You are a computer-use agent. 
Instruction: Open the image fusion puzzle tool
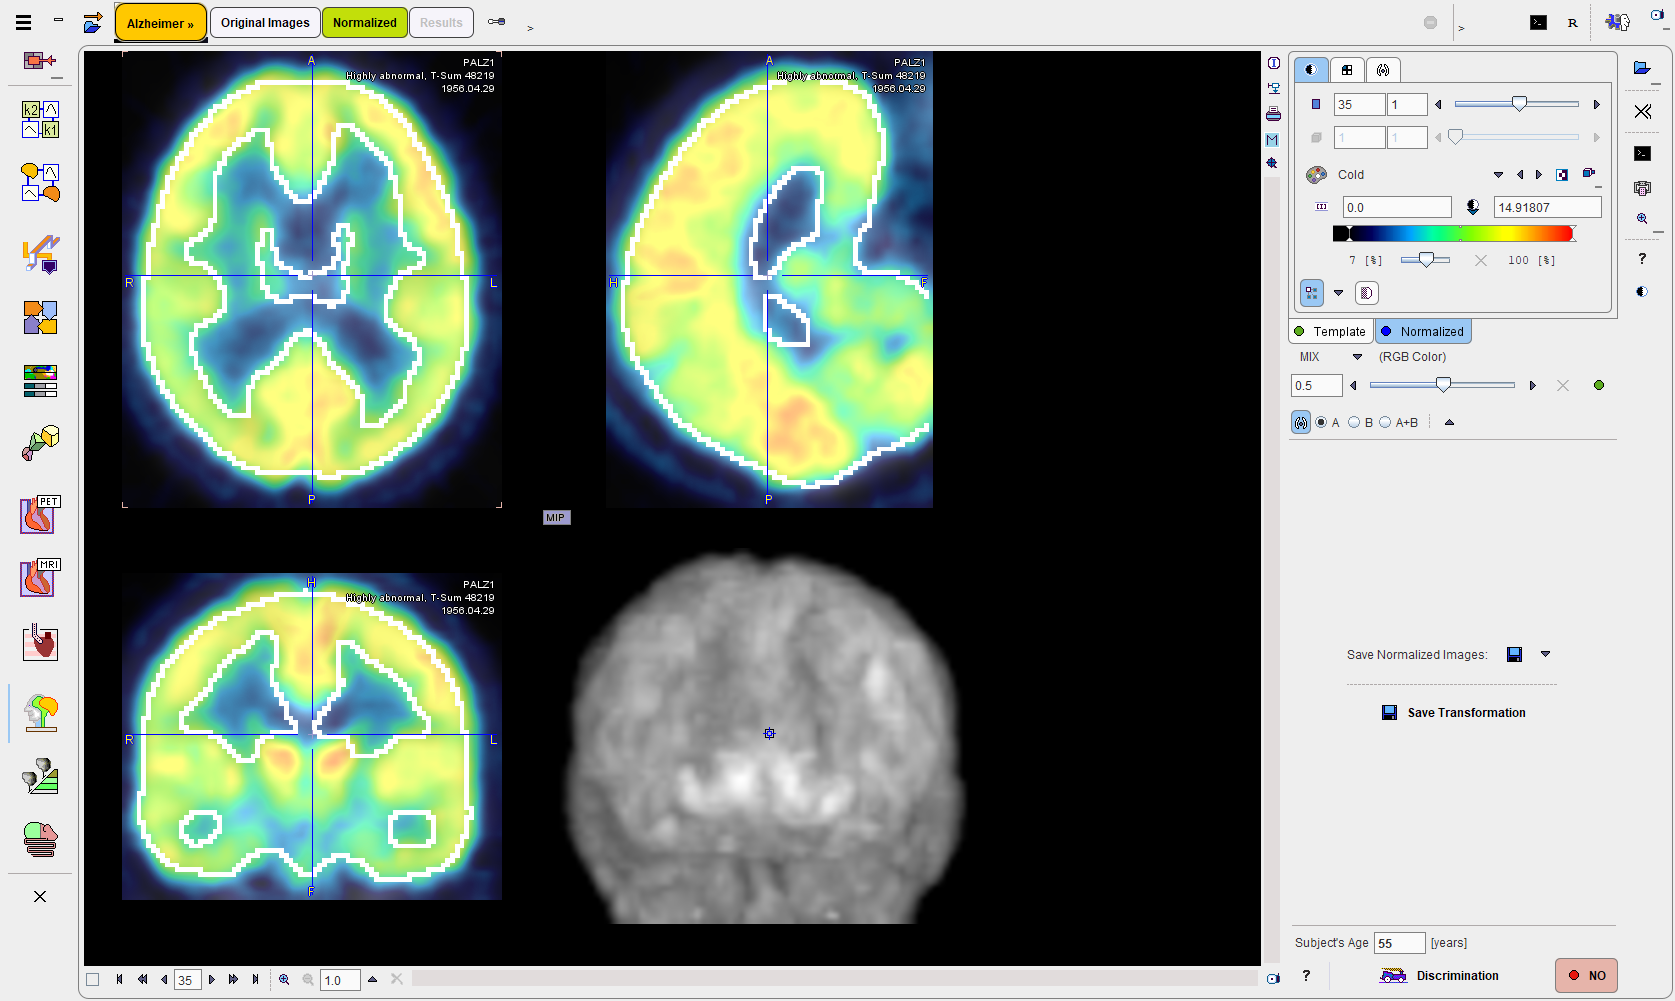coord(40,318)
